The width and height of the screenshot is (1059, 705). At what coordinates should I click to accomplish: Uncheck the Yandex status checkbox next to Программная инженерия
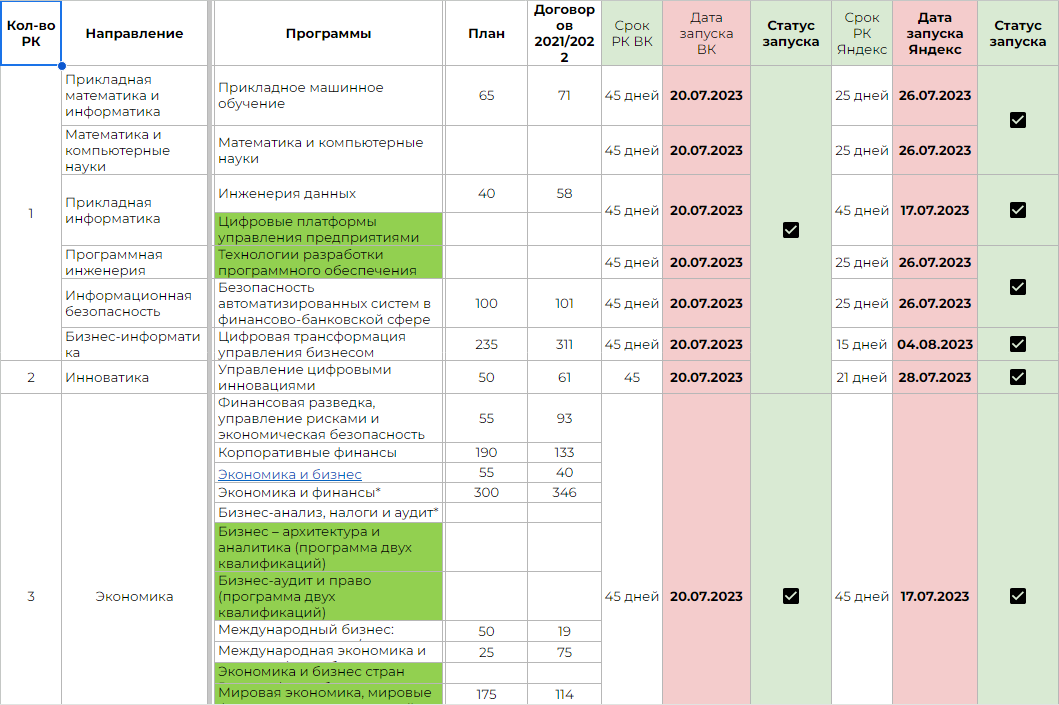click(x=1018, y=287)
